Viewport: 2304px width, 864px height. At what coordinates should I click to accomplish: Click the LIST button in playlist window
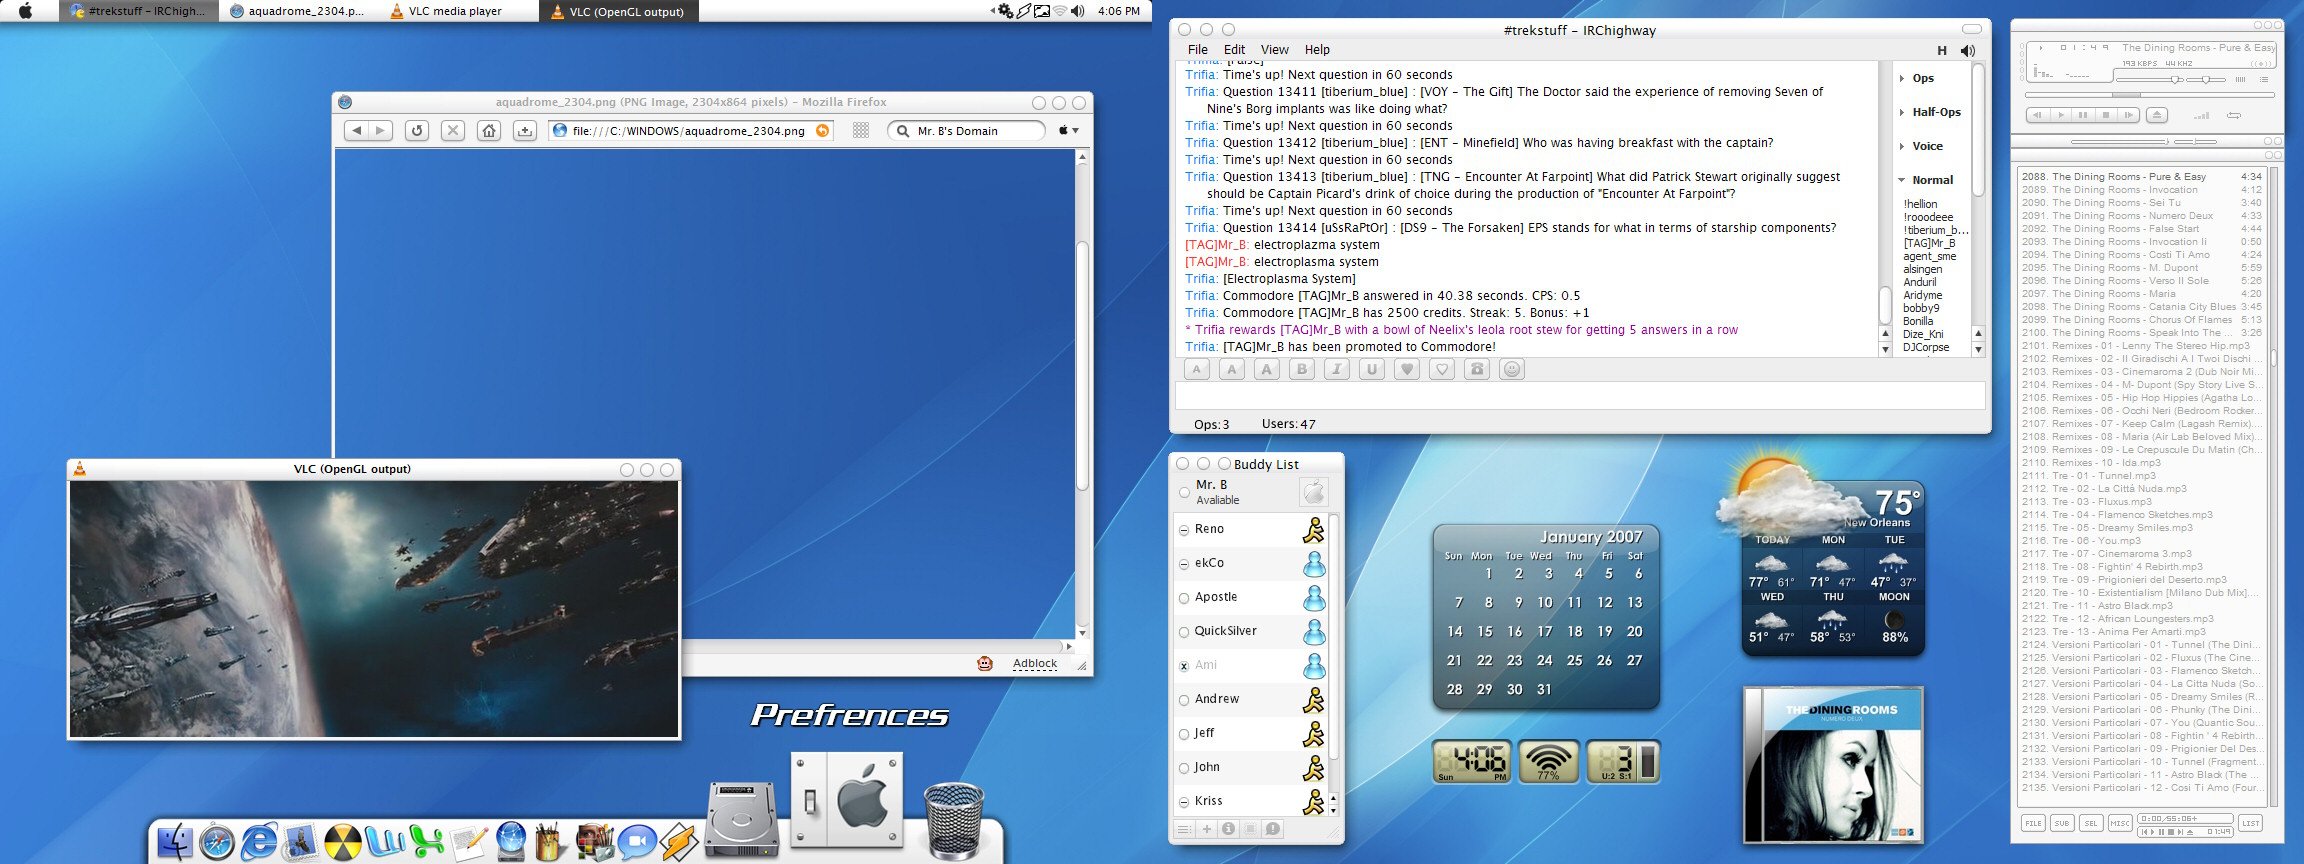[2251, 823]
